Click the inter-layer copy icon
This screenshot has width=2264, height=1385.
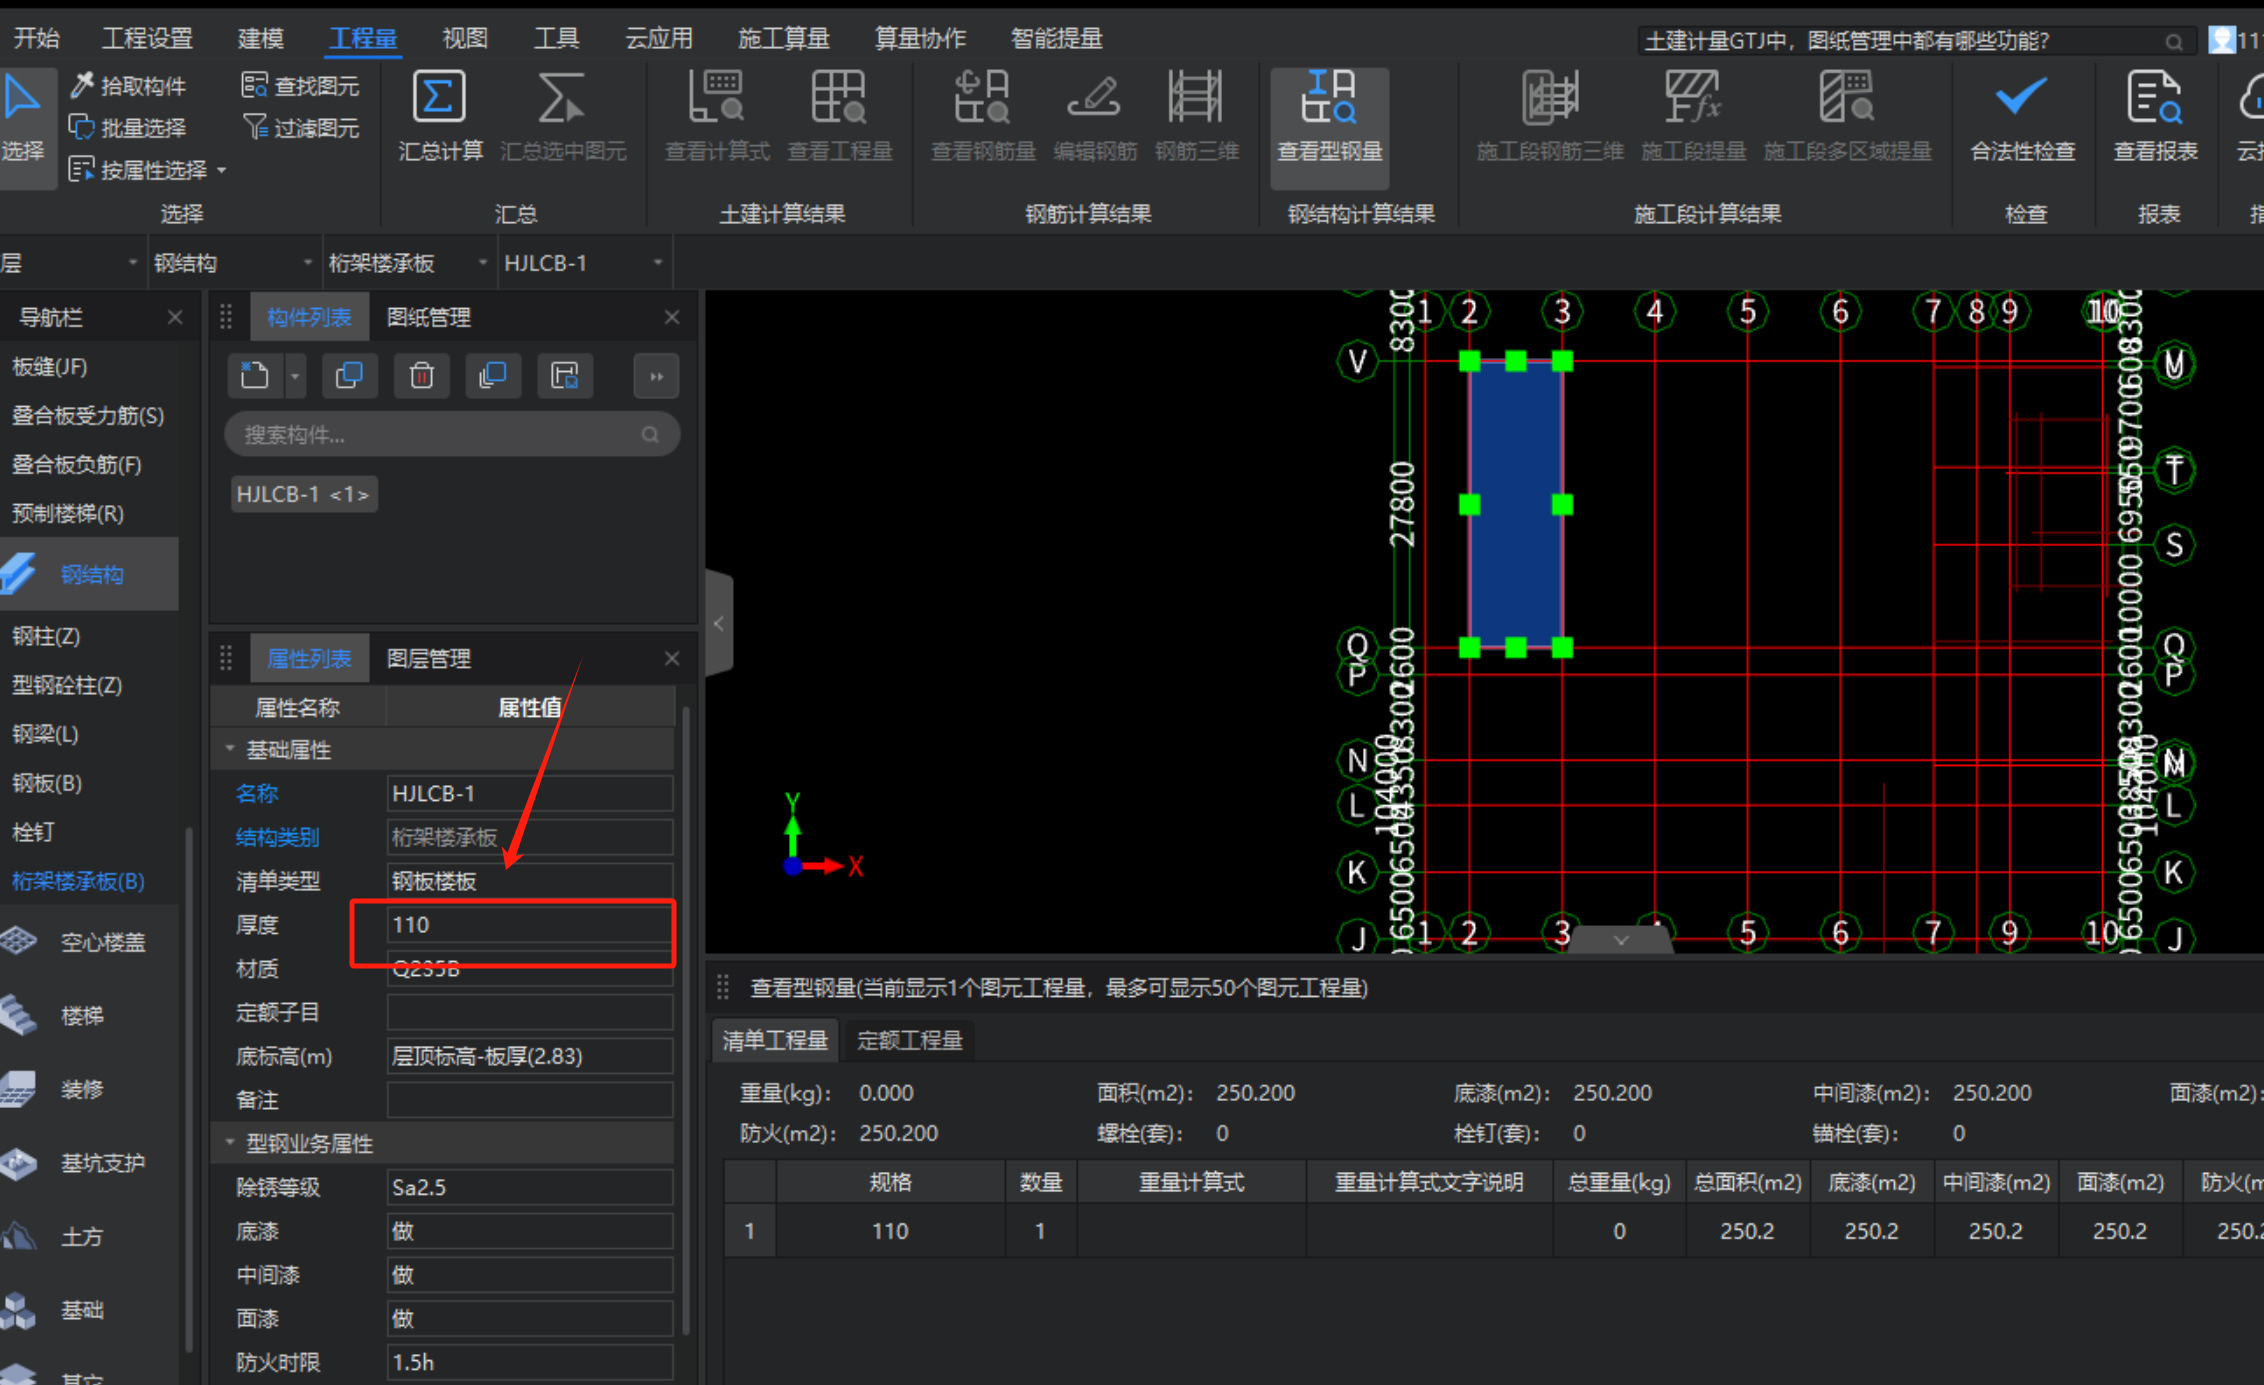coord(493,376)
